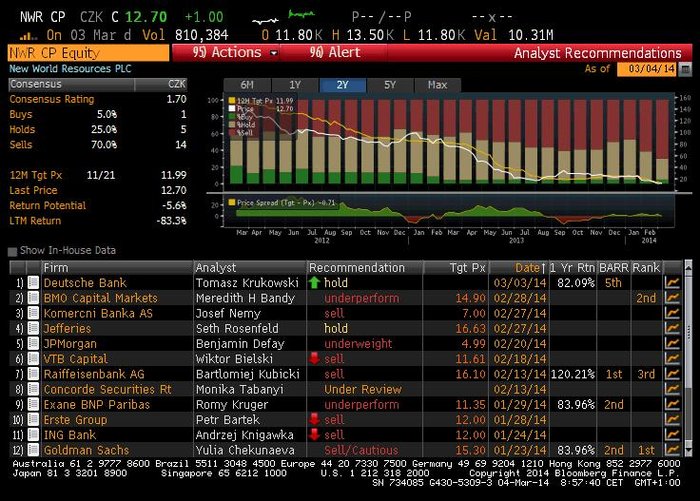
Task: Open calendar icon beside As of date
Action: 685,69
